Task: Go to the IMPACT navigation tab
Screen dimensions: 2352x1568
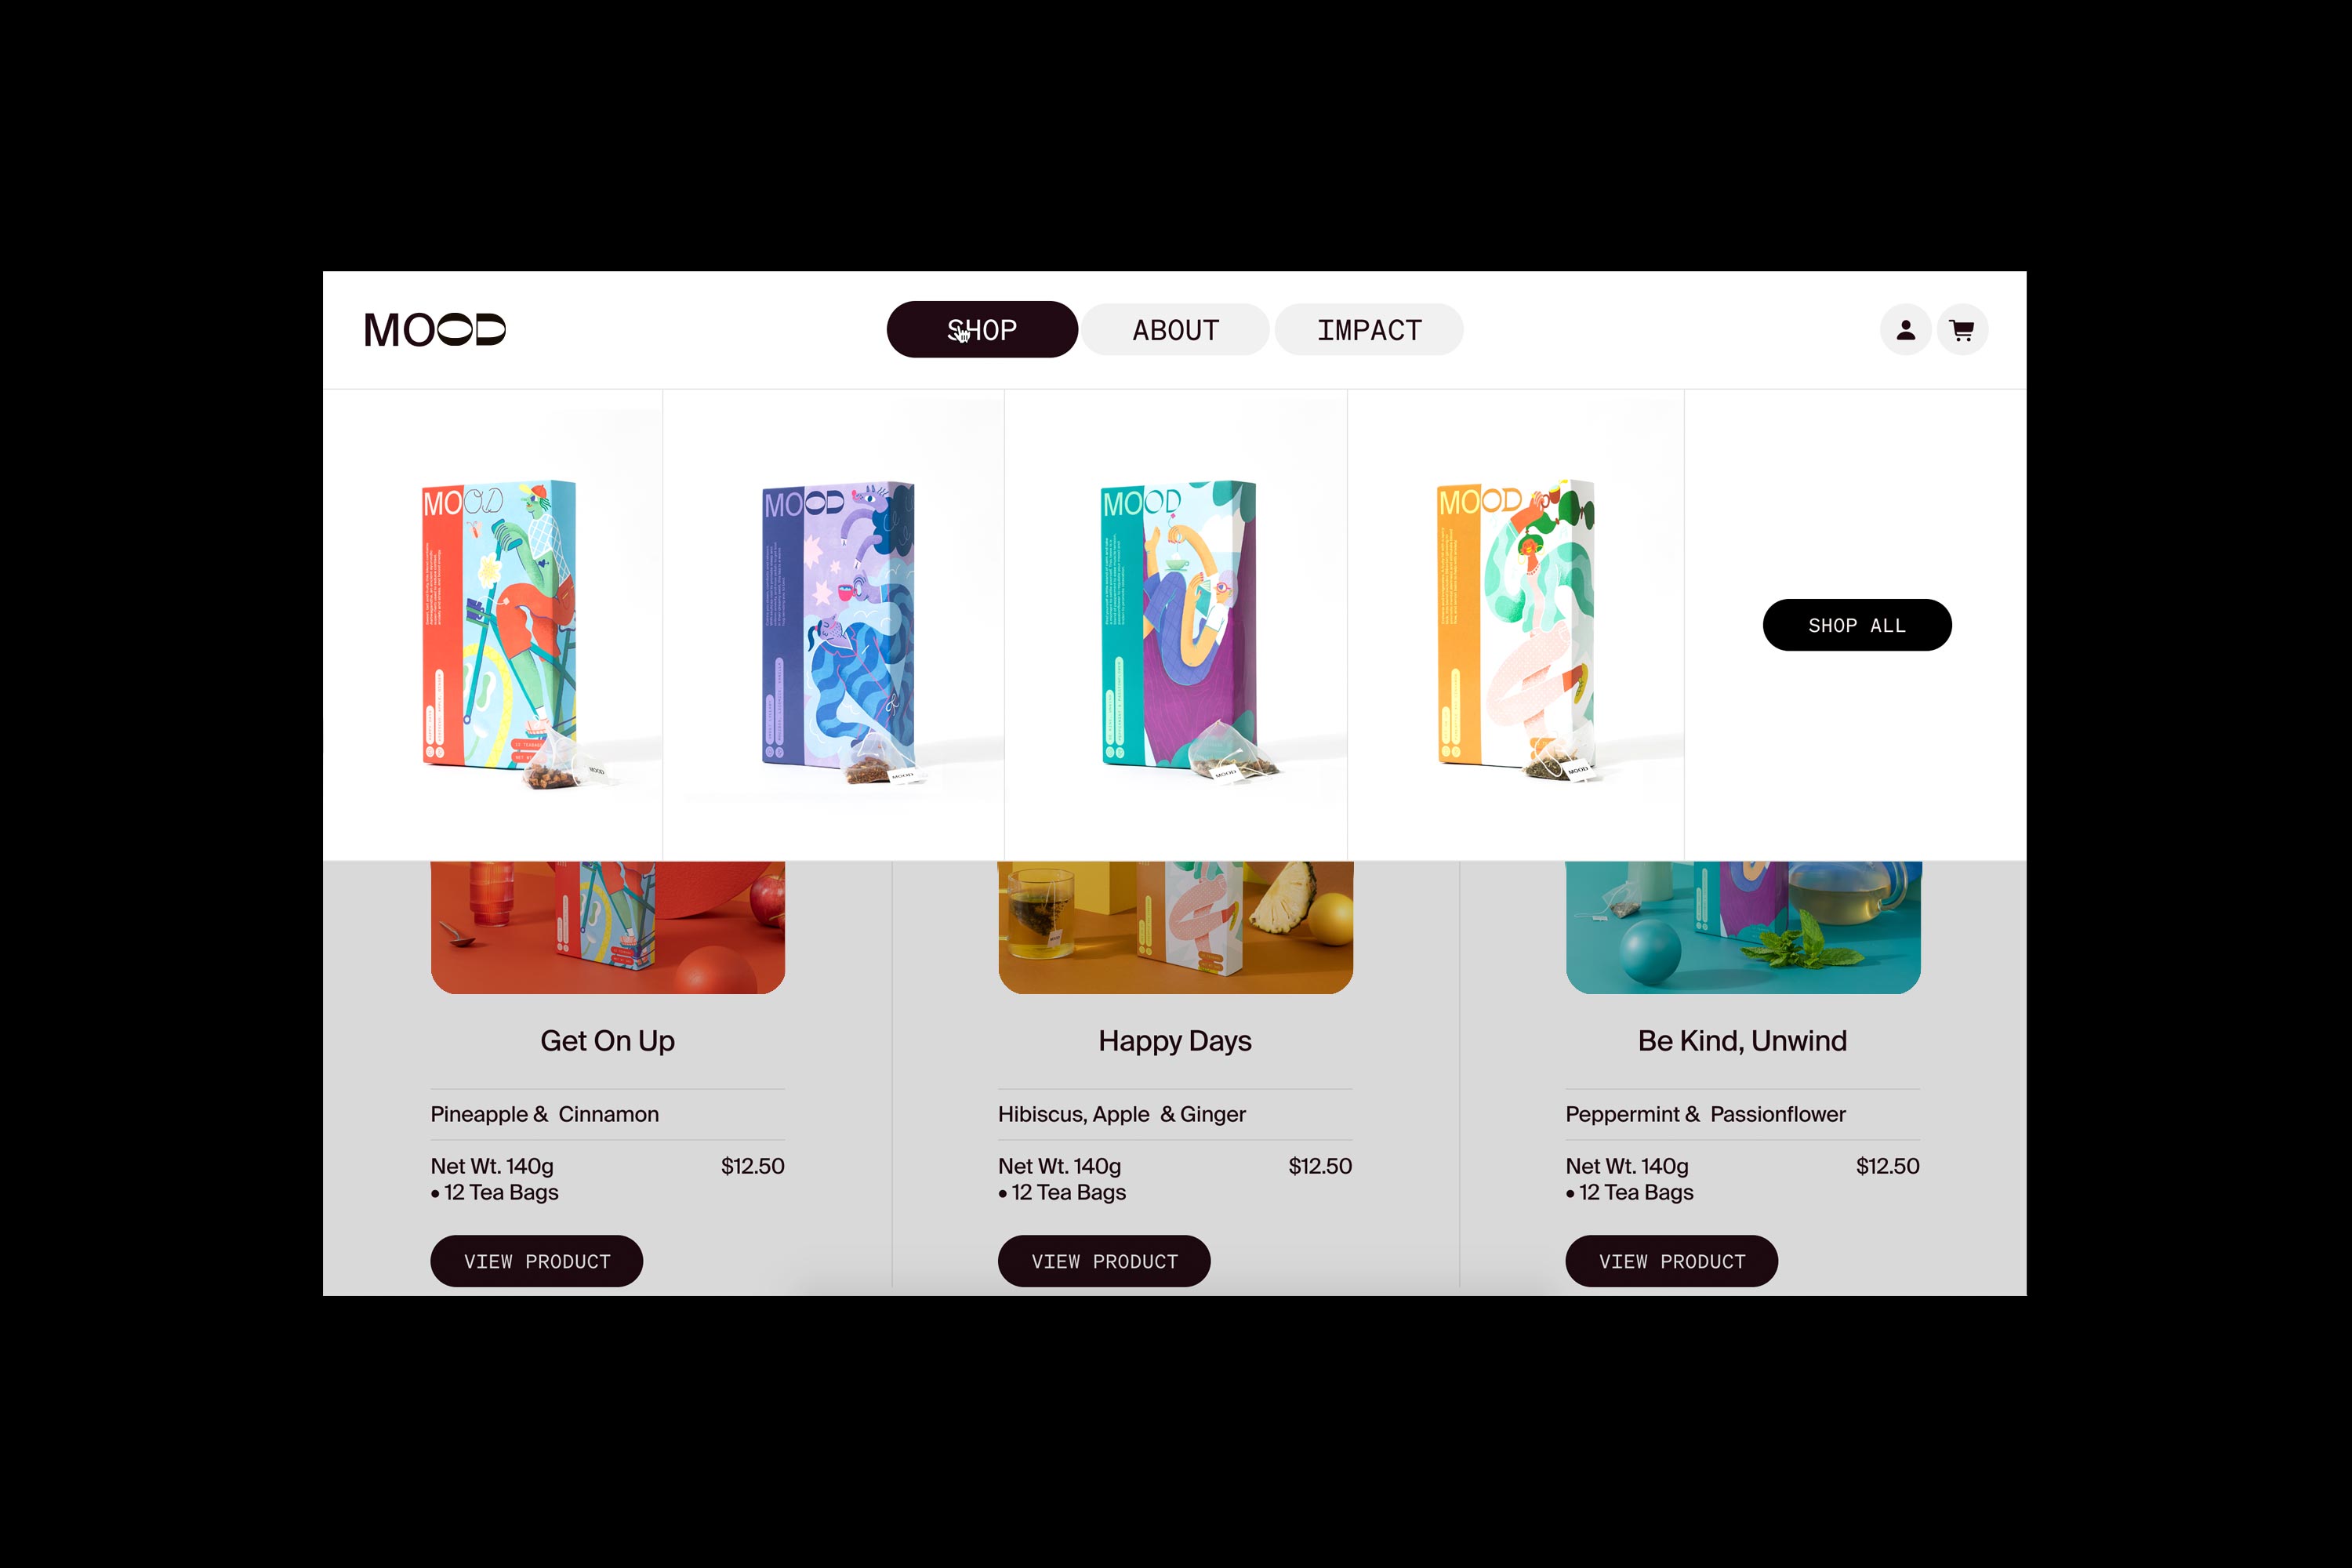Action: (1369, 329)
